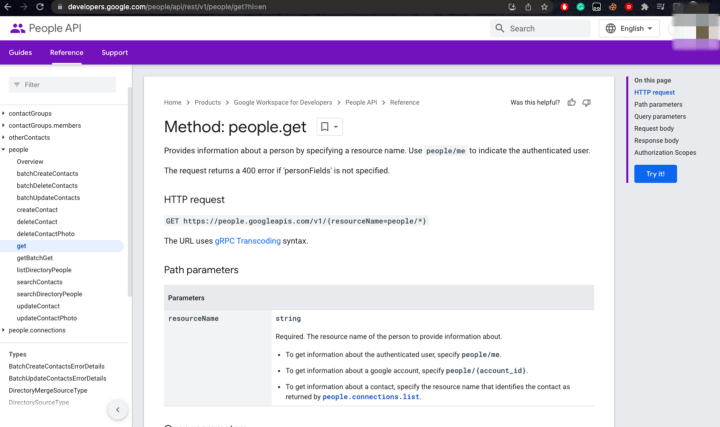Jump to HTTP request section
720x427 pixels.
click(x=654, y=92)
